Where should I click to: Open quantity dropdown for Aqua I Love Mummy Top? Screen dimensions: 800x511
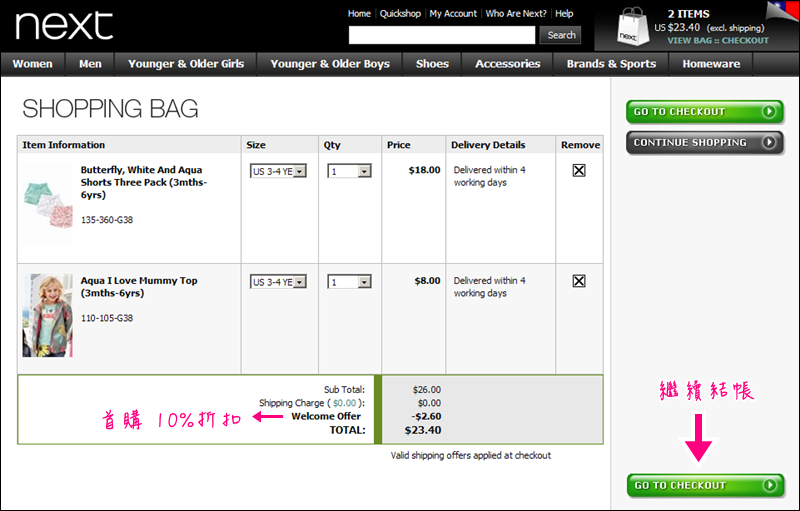(x=349, y=282)
